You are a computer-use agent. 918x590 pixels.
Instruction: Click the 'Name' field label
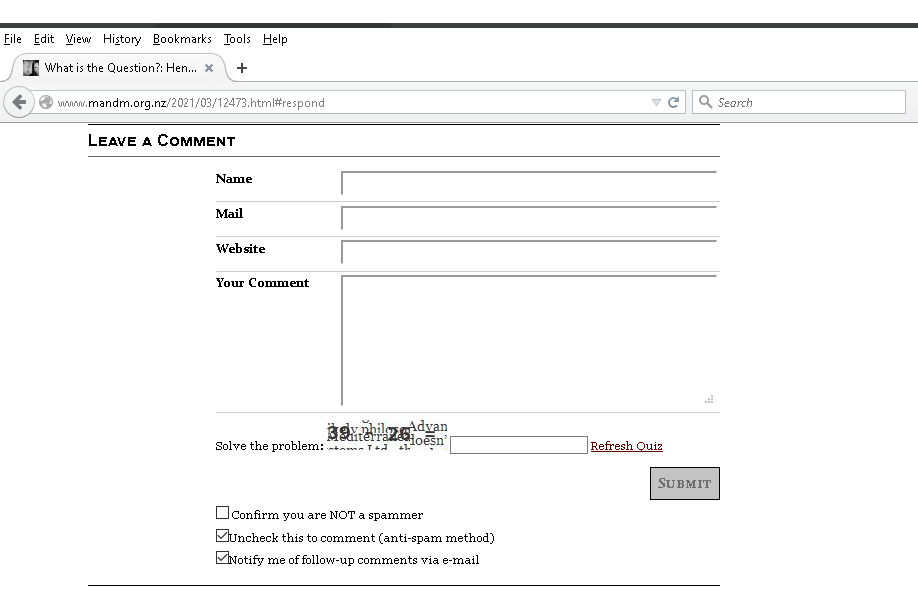point(234,179)
